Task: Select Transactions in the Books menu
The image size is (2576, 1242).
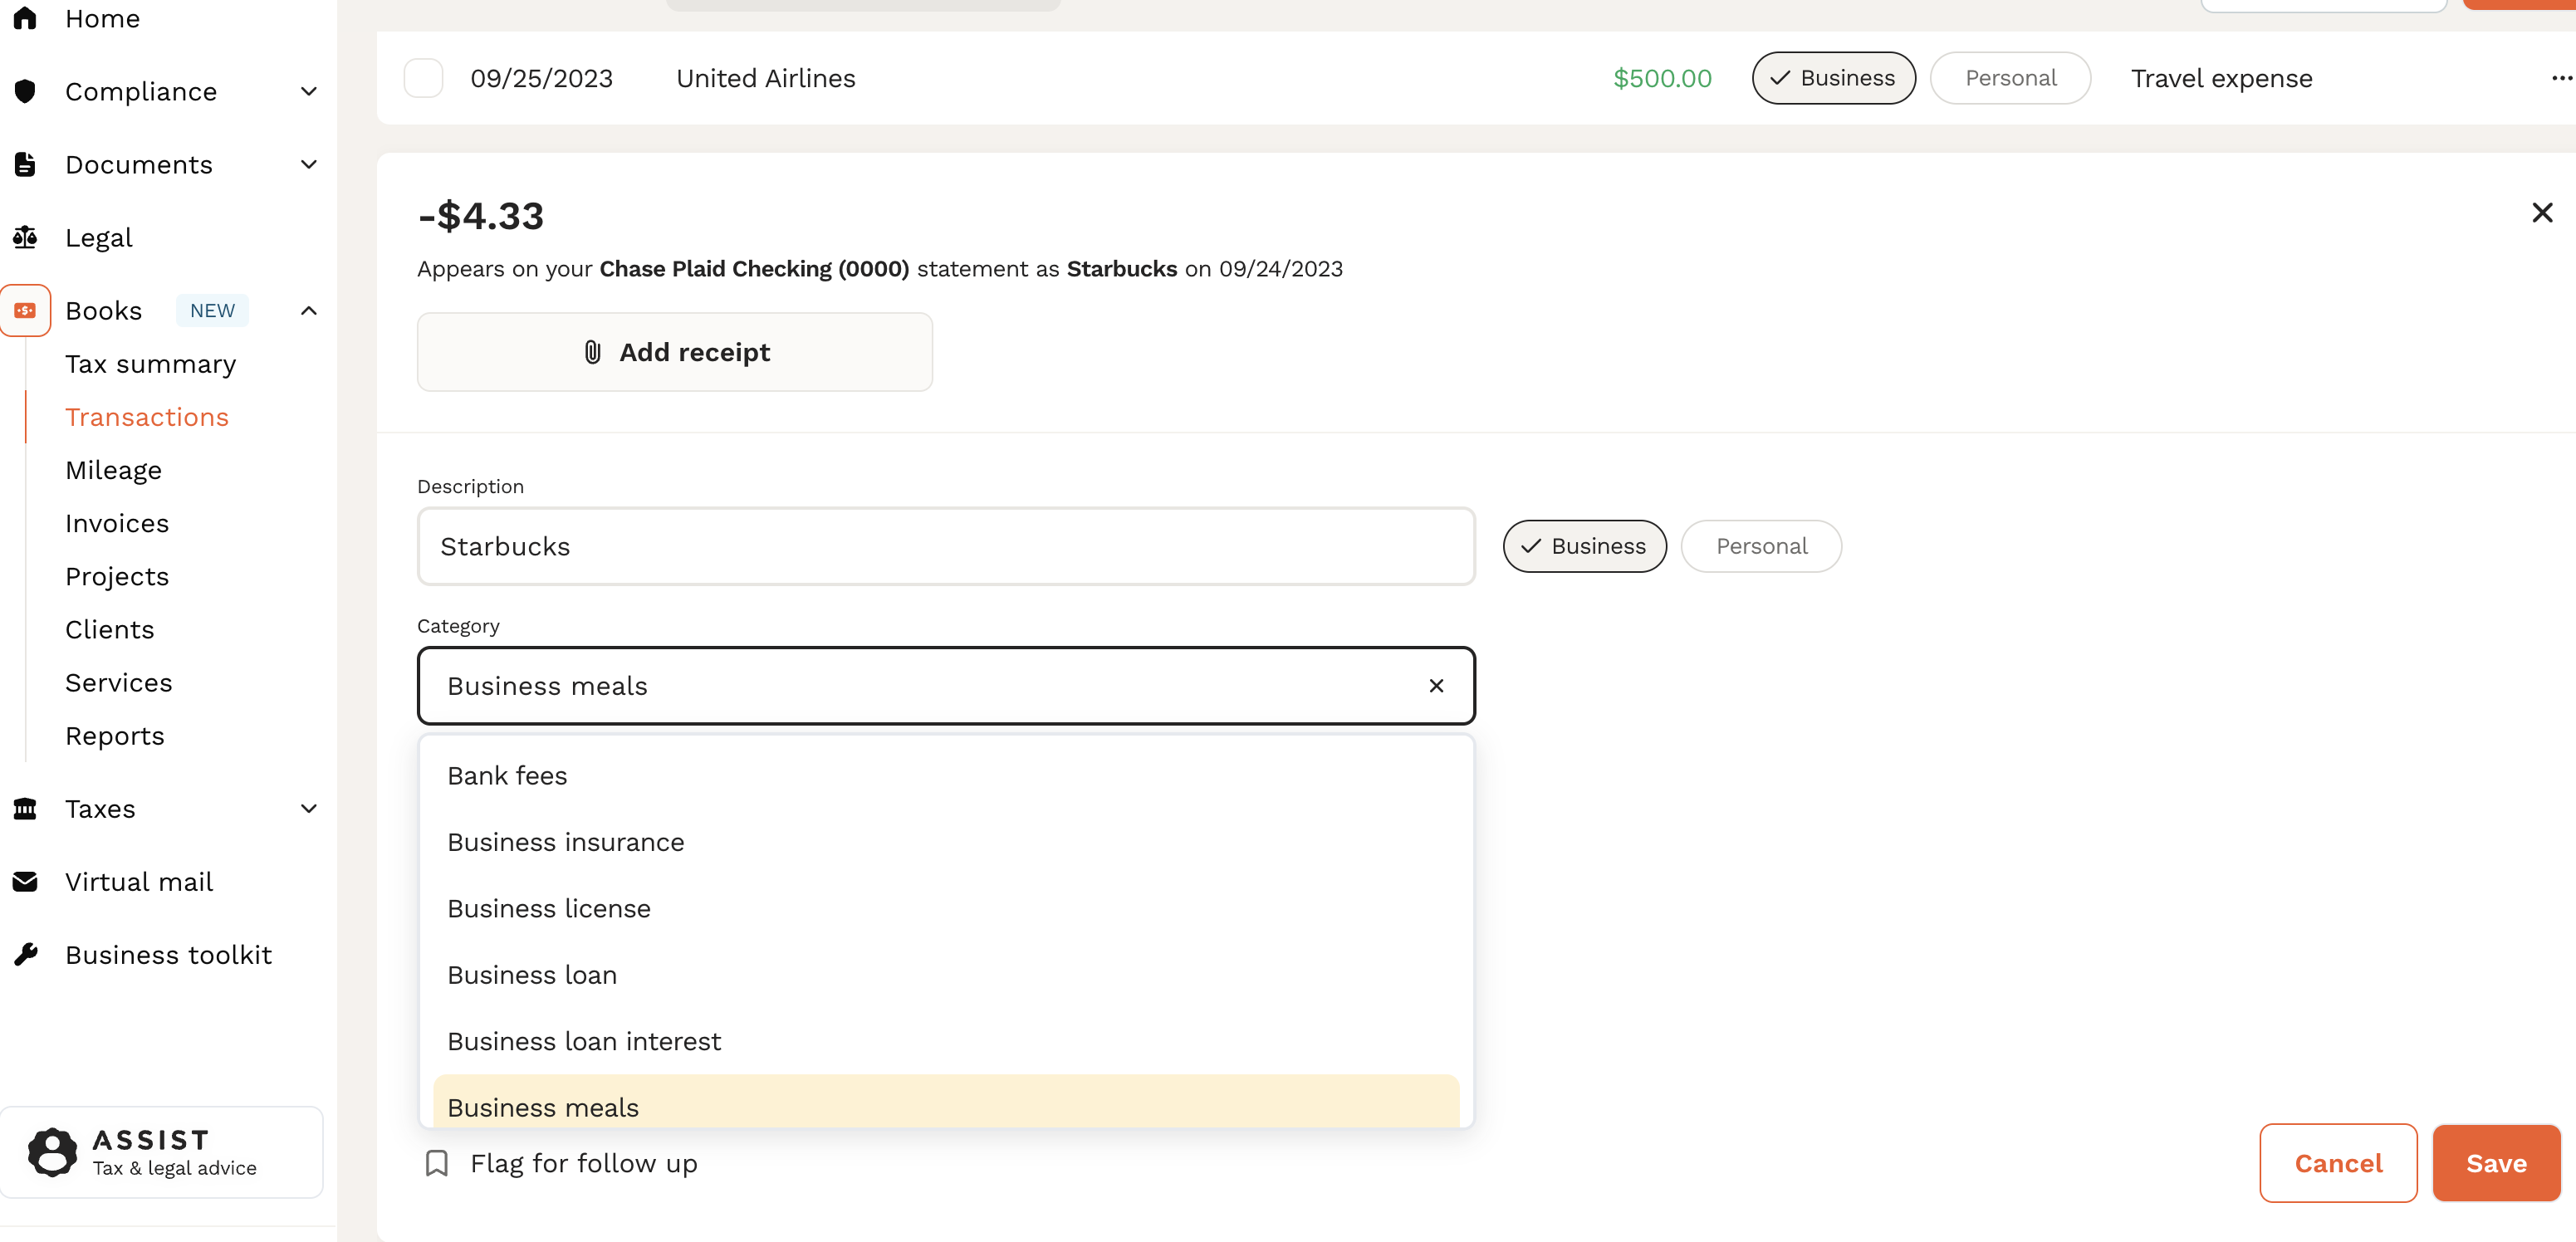Action: pos(146,417)
